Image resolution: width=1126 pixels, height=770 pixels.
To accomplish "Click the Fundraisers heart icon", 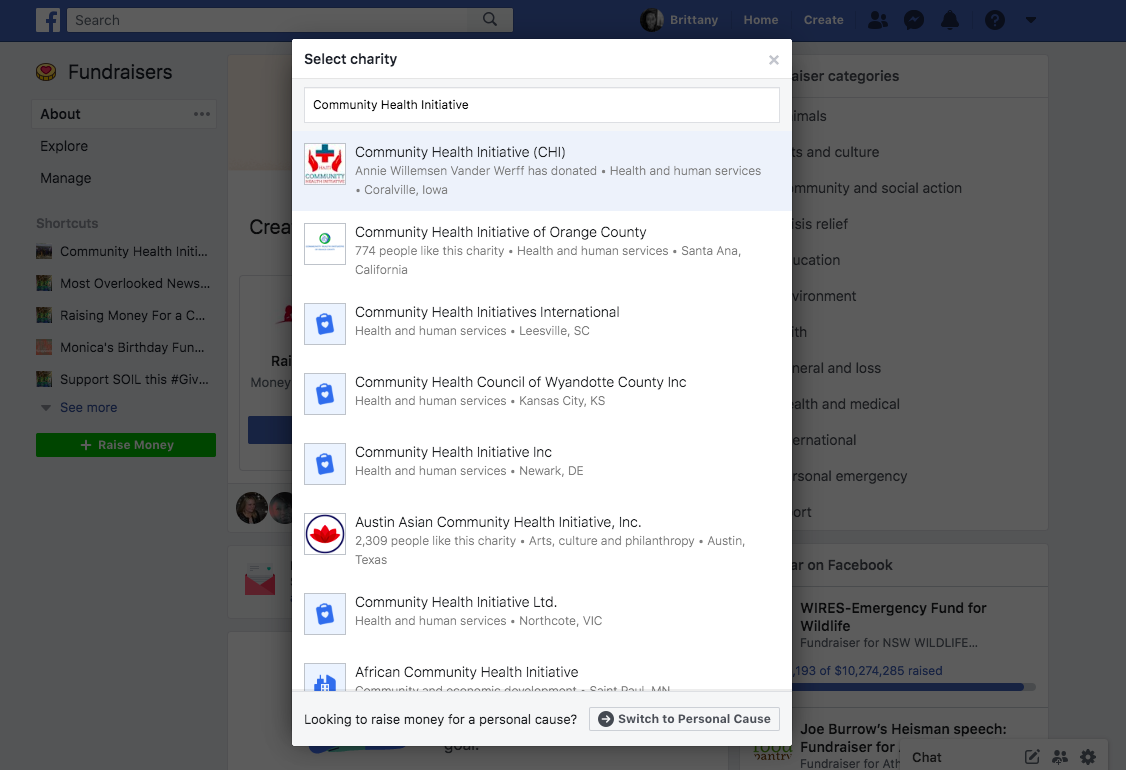I will click(46, 72).
